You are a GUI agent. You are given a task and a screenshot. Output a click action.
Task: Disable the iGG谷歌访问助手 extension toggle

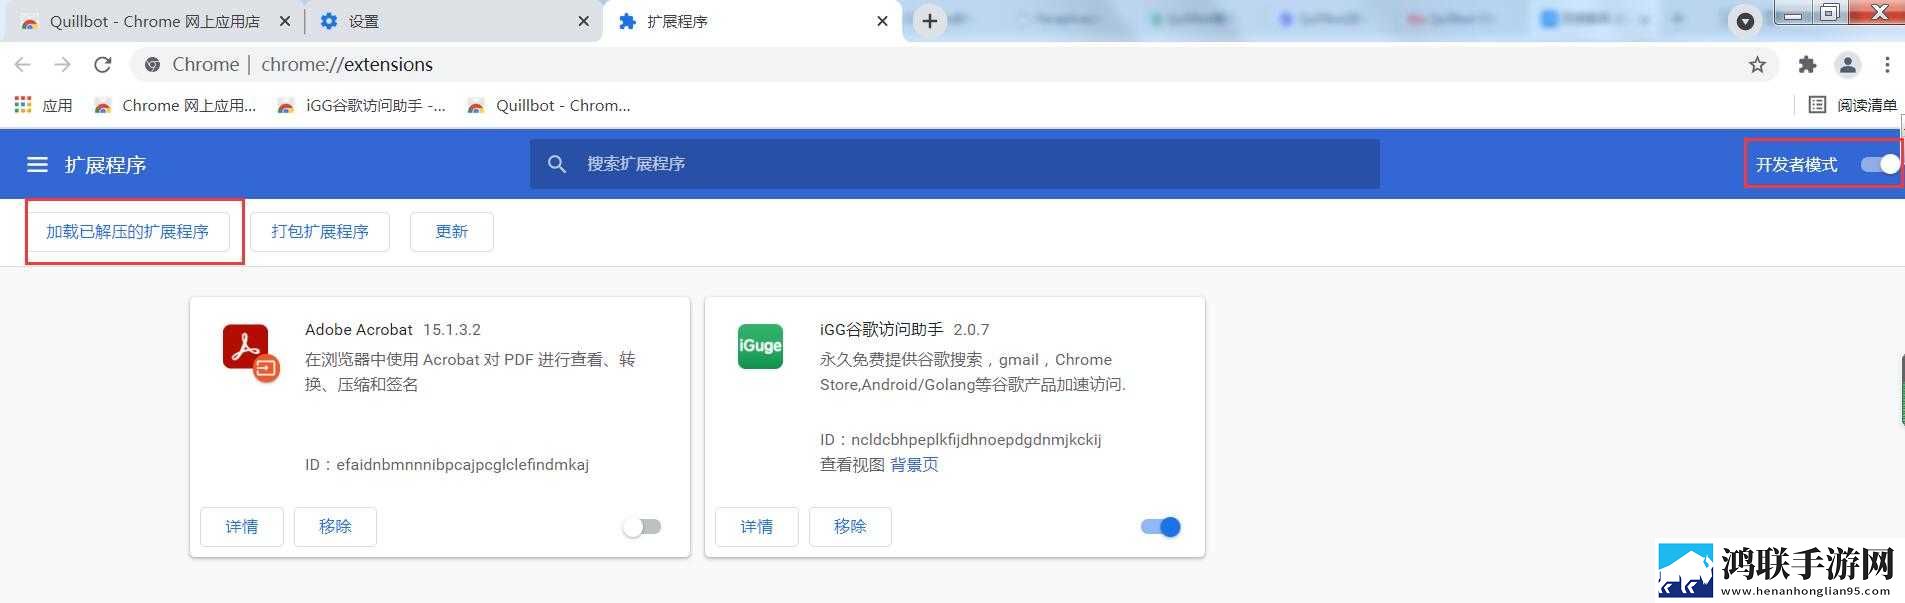1161,527
